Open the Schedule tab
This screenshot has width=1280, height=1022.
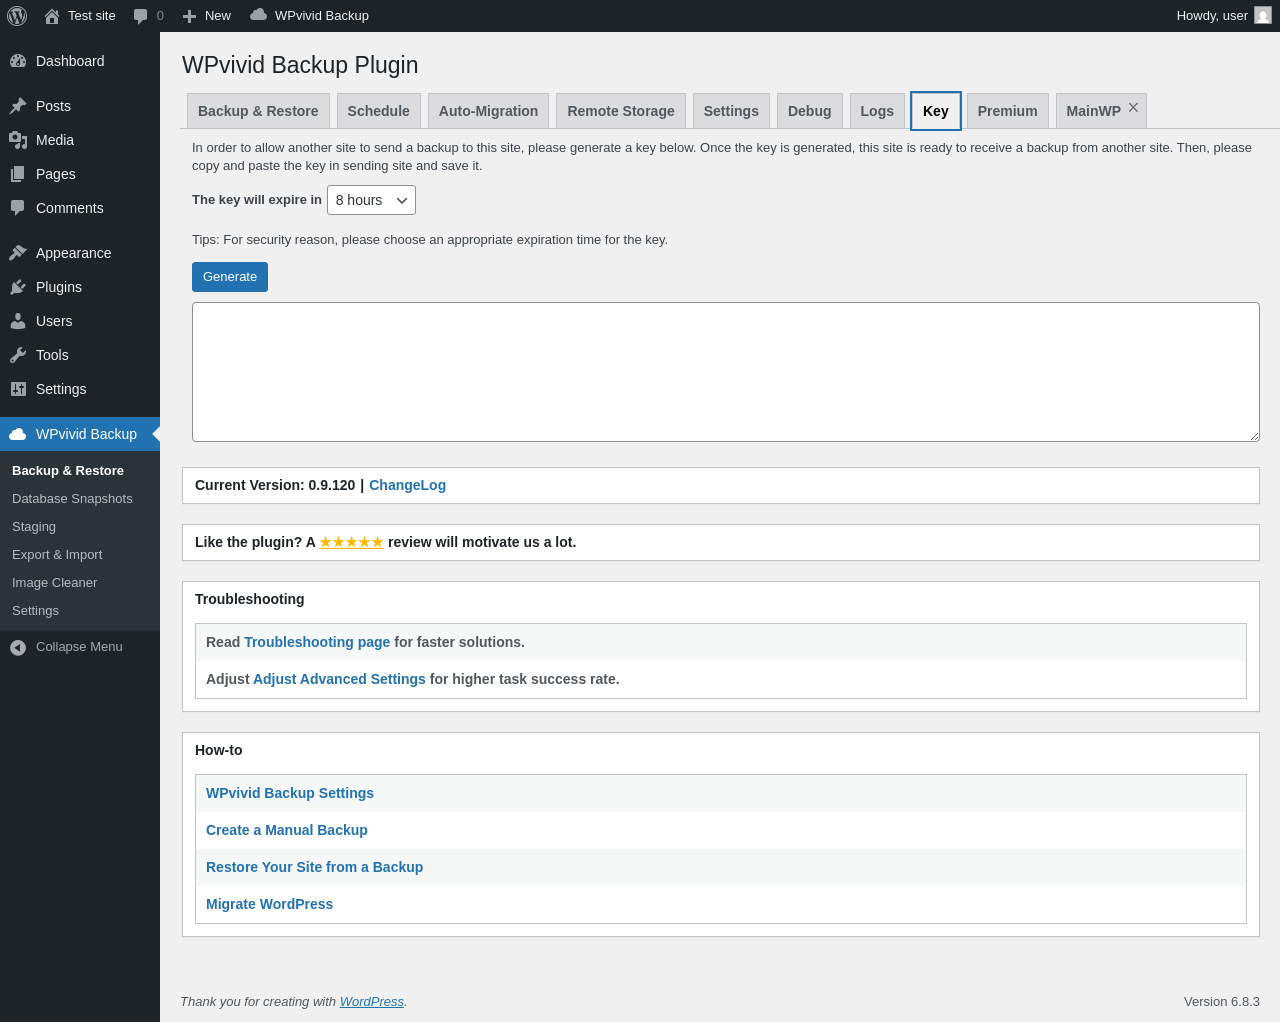pos(378,111)
